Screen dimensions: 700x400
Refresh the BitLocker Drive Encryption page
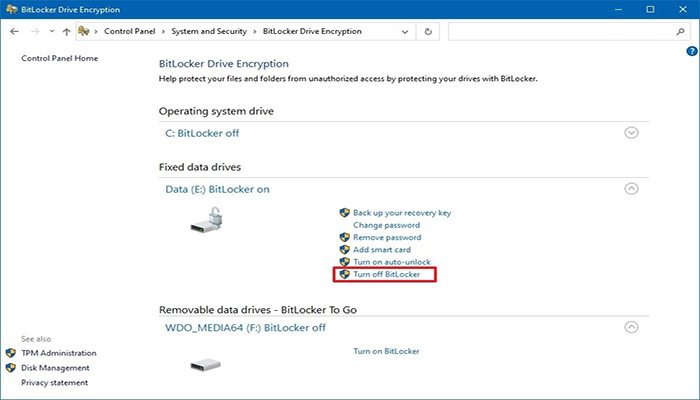click(x=428, y=32)
